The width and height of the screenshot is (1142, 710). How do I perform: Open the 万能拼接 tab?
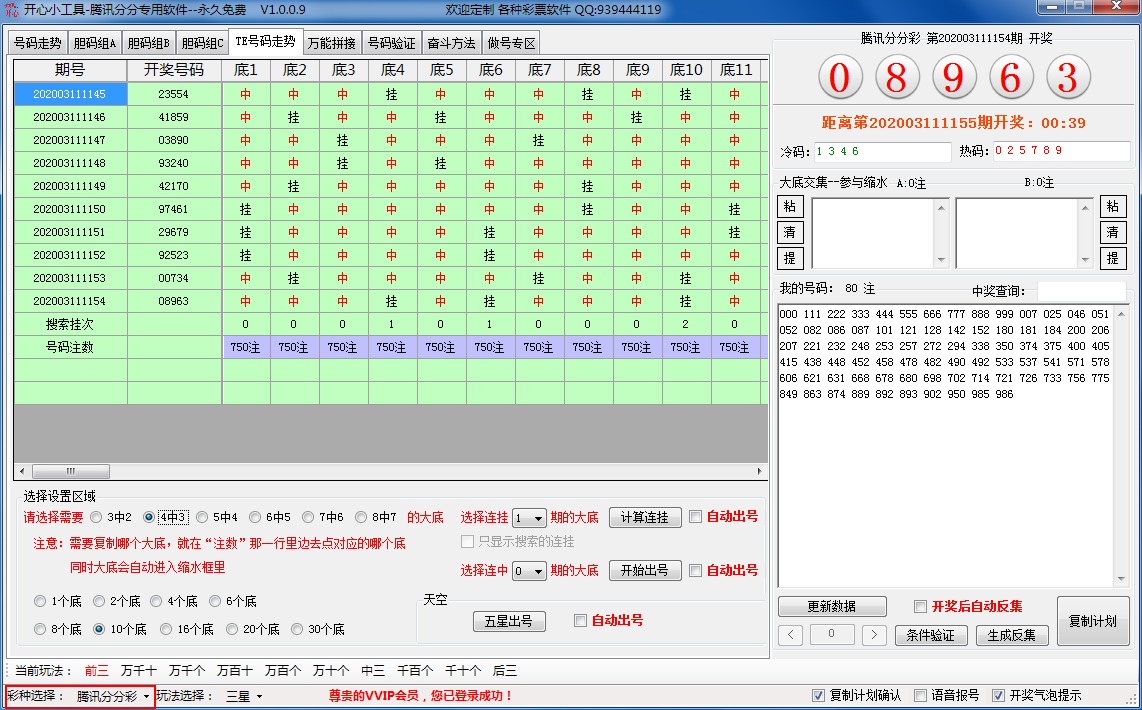(x=331, y=44)
